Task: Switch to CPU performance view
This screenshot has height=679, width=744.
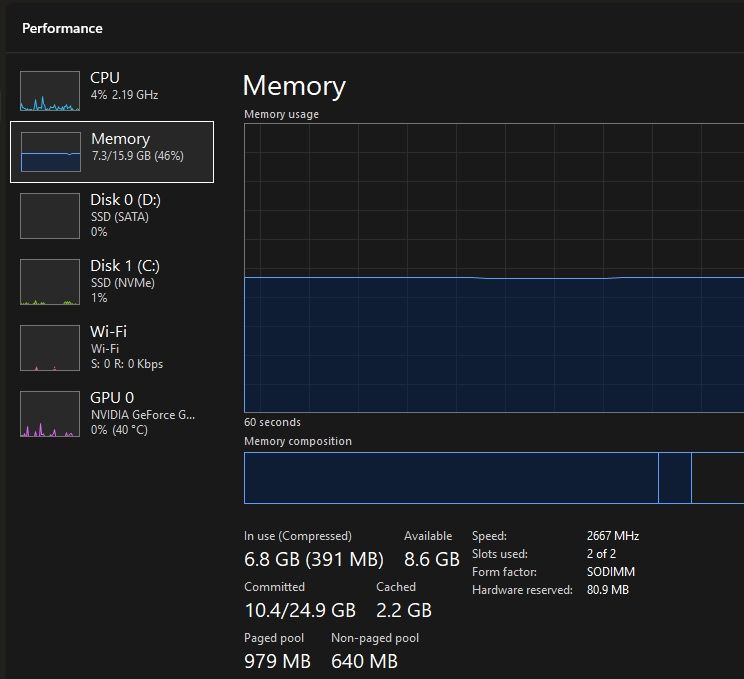Action: coord(112,91)
